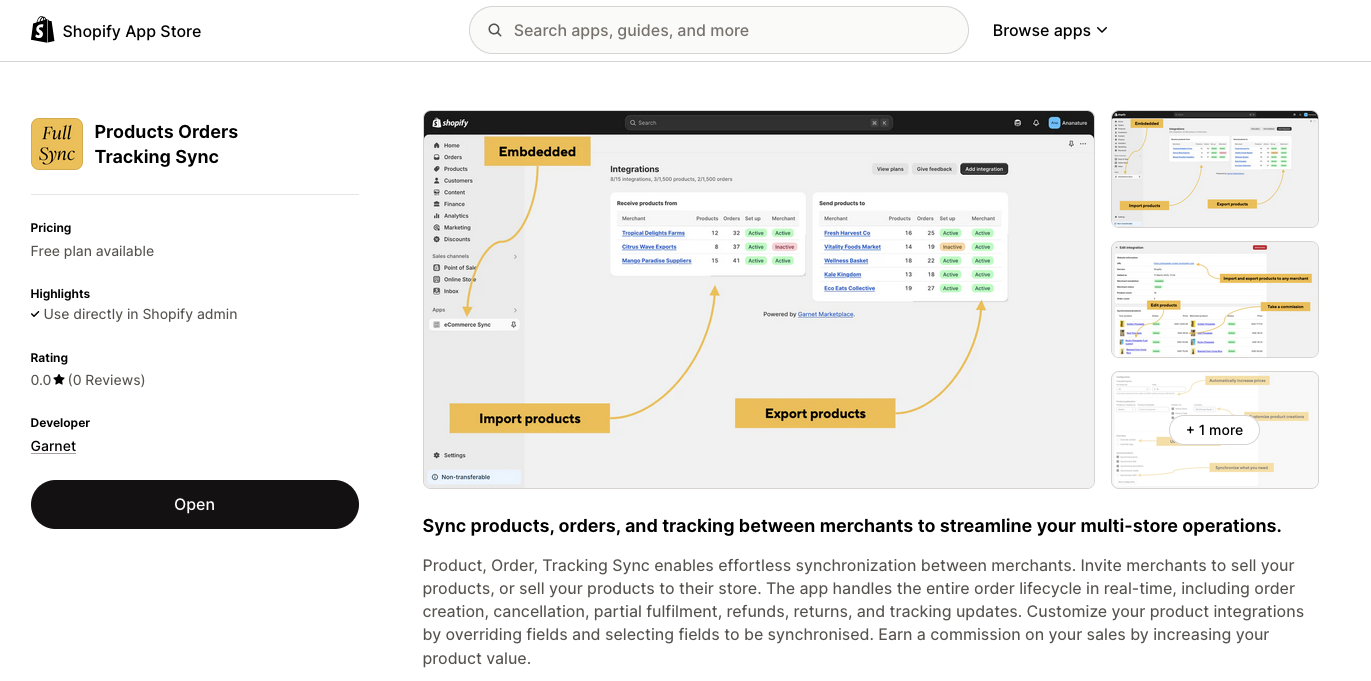Open the eCommerce Sync app icon under Apps
This screenshot has height=681, width=1371.
click(x=436, y=324)
